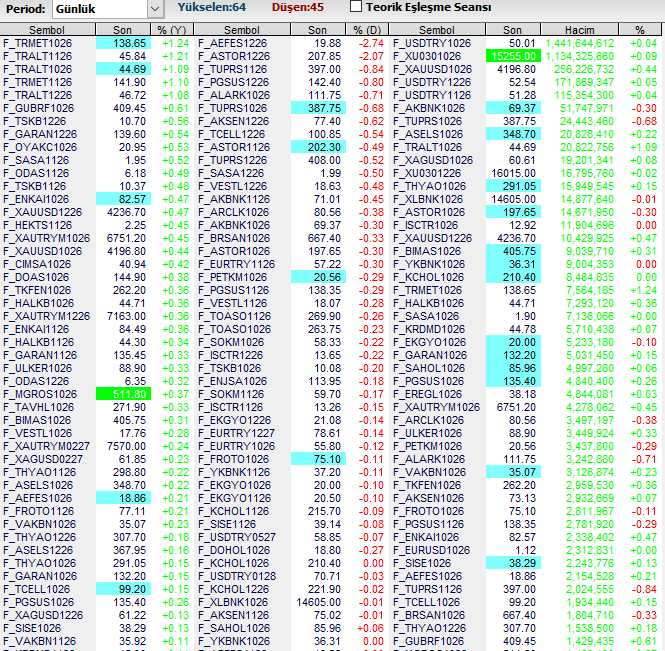Select the F_AKSEN1126 symbol

(x=234, y=615)
